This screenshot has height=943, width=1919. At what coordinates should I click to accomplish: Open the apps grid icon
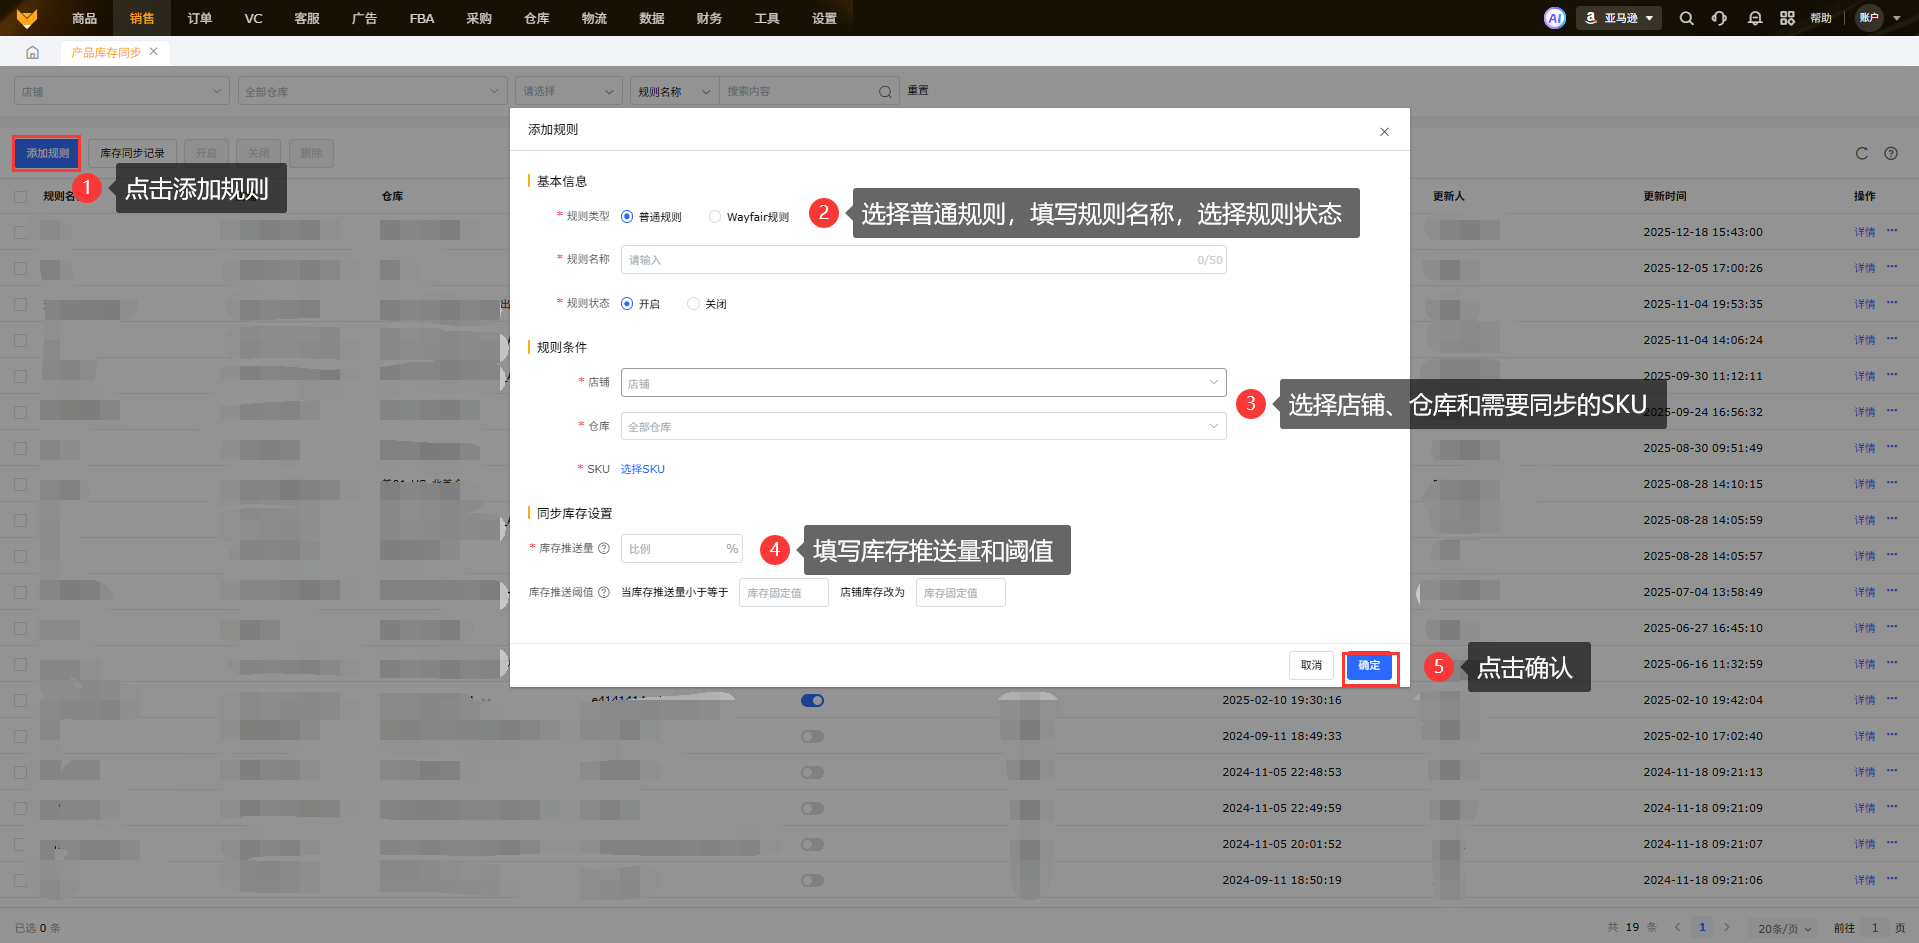(x=1787, y=18)
